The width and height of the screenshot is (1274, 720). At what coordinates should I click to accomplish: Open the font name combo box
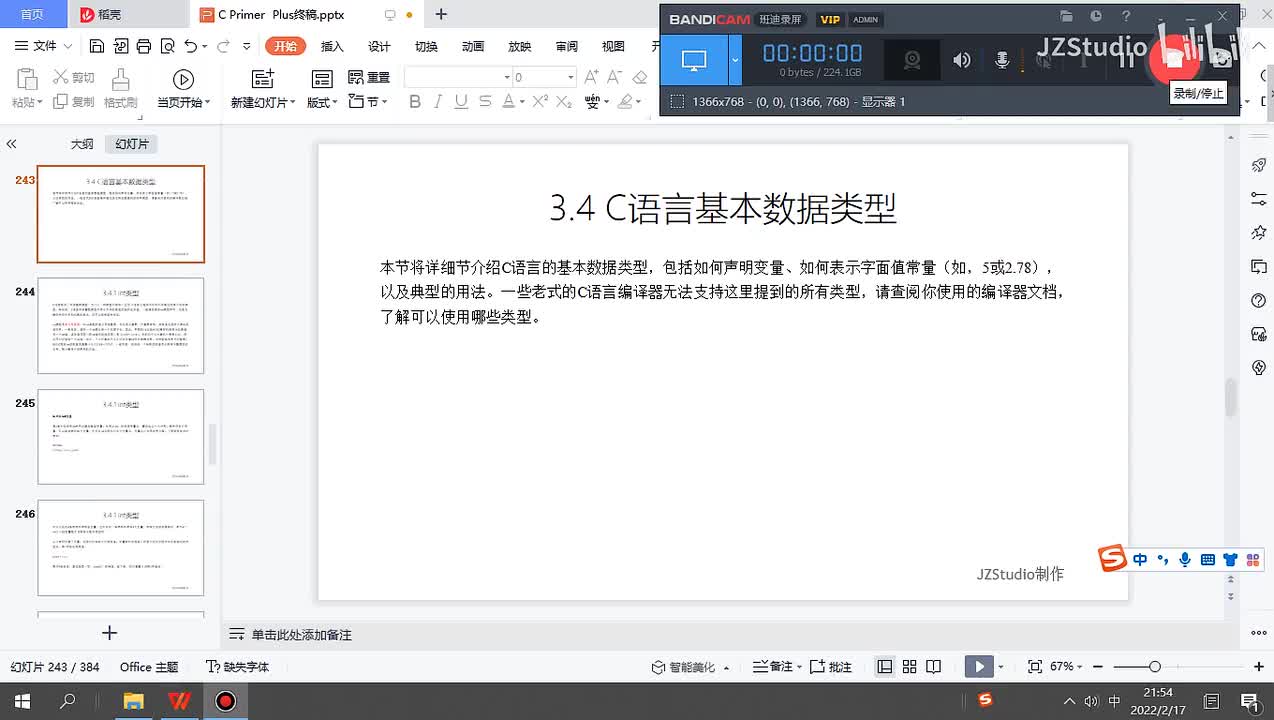point(458,77)
